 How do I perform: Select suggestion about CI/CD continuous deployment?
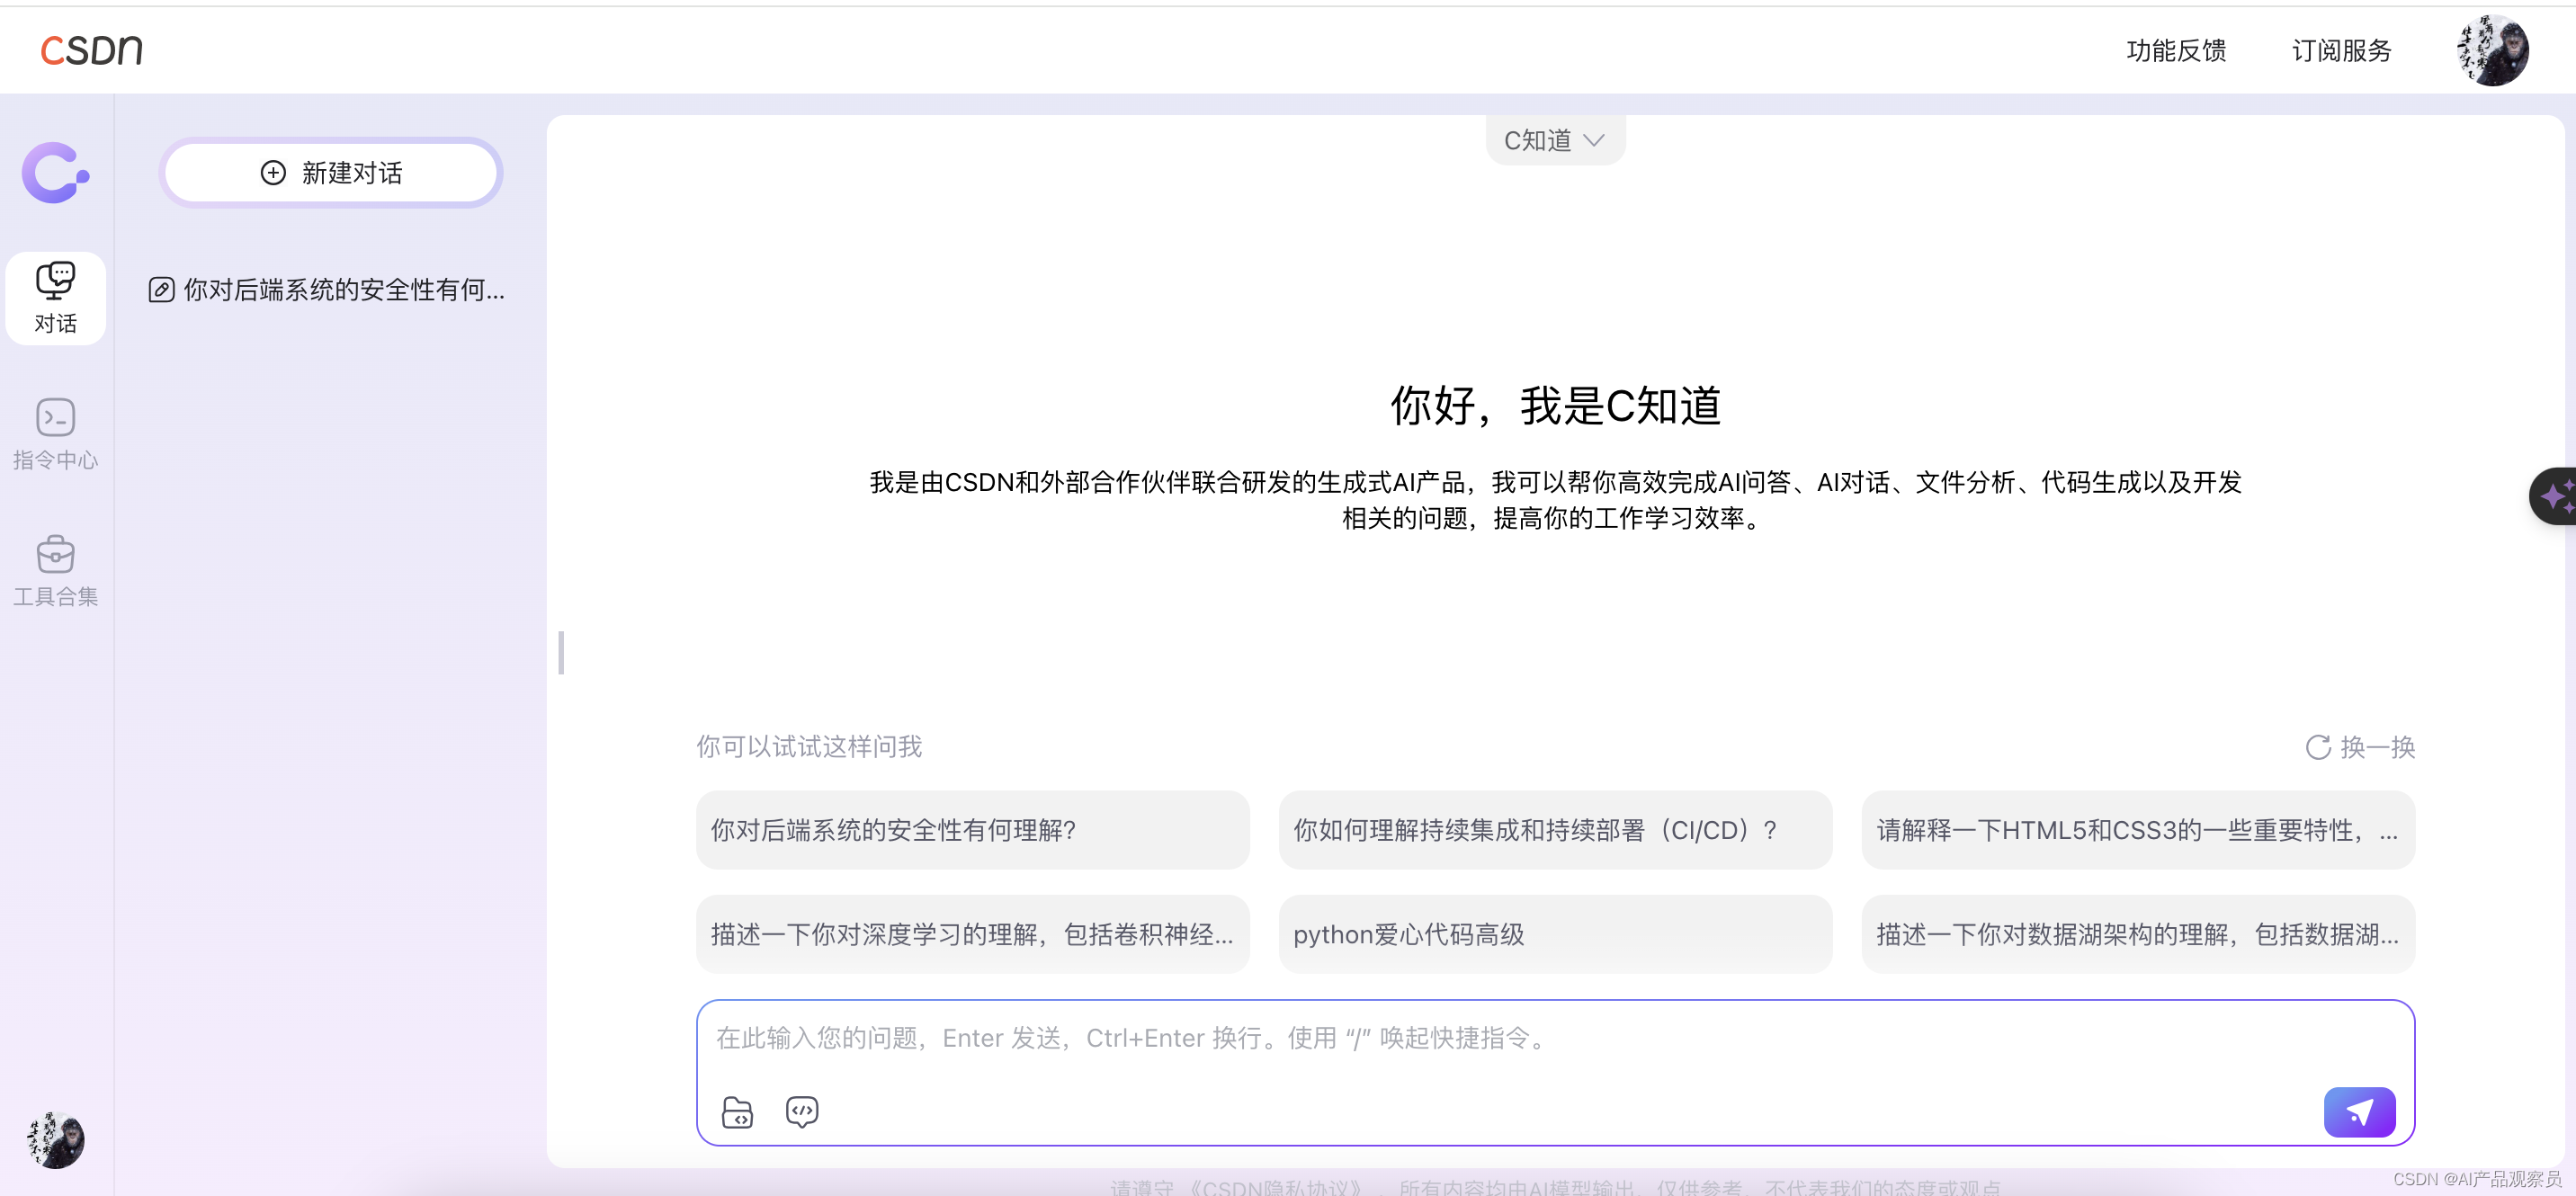click(1554, 830)
